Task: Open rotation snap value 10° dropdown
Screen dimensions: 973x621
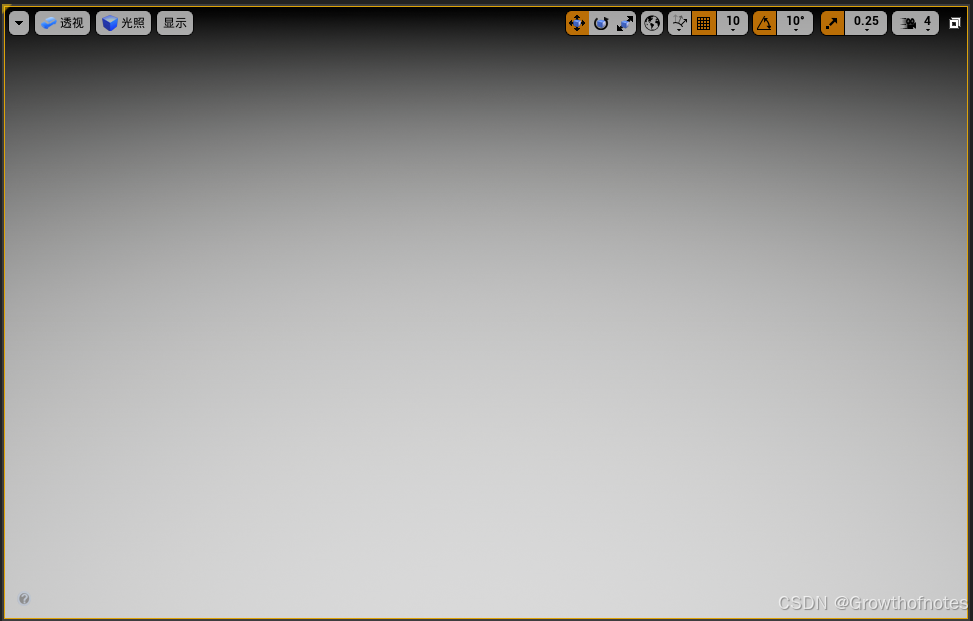Action: 795,23
